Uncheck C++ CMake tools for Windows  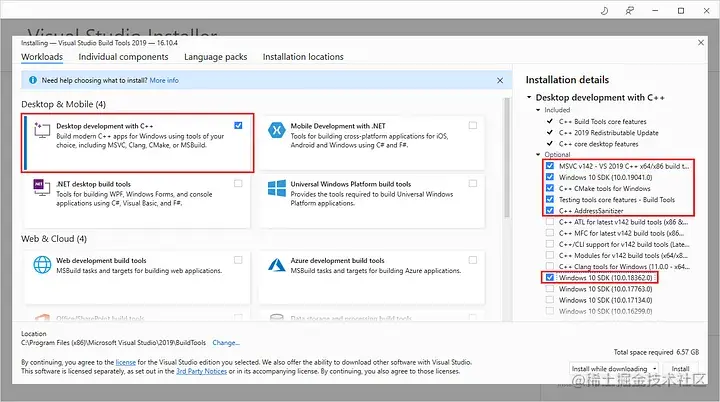[x=550, y=188]
